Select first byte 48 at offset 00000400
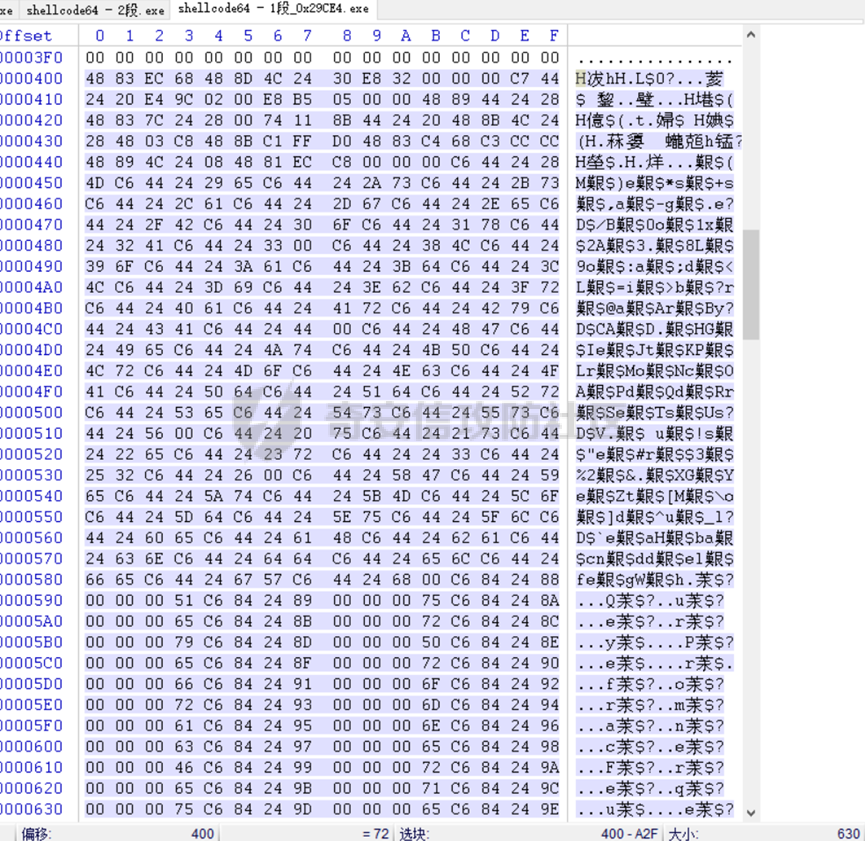This screenshot has width=865, height=841. click(98, 78)
